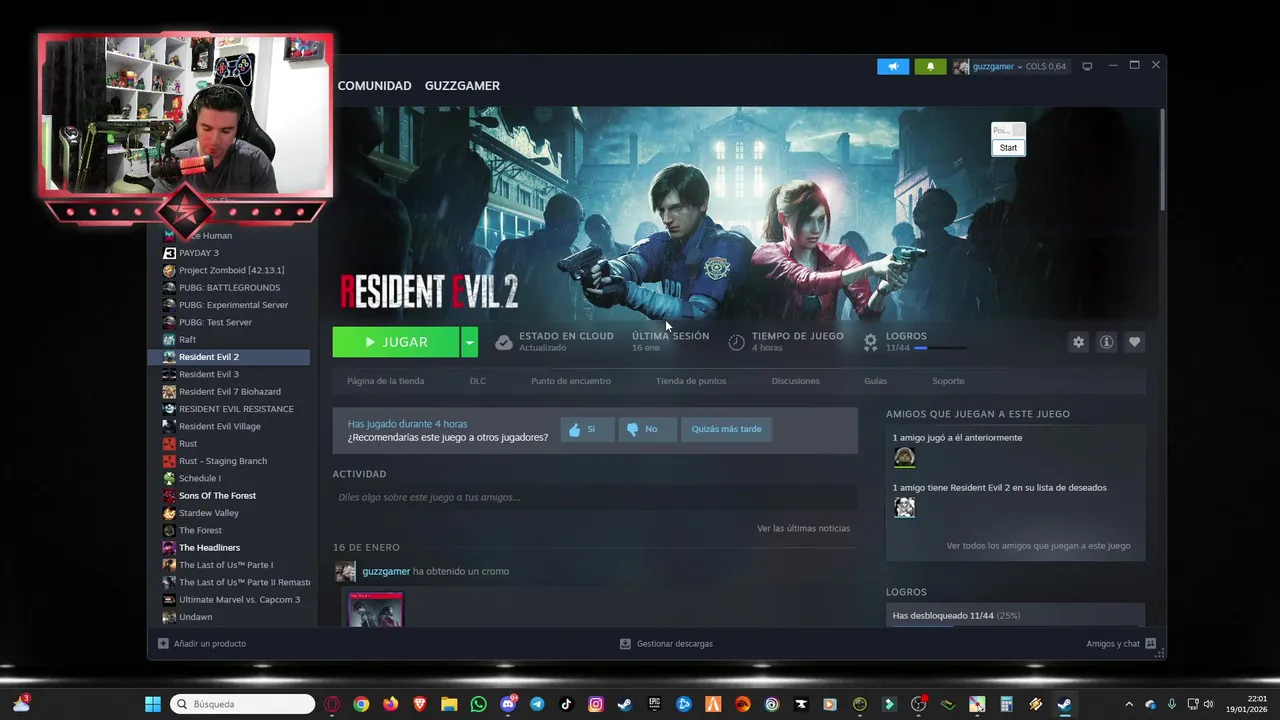
Task: Click the No thumbs-down button
Action: [x=647, y=430]
